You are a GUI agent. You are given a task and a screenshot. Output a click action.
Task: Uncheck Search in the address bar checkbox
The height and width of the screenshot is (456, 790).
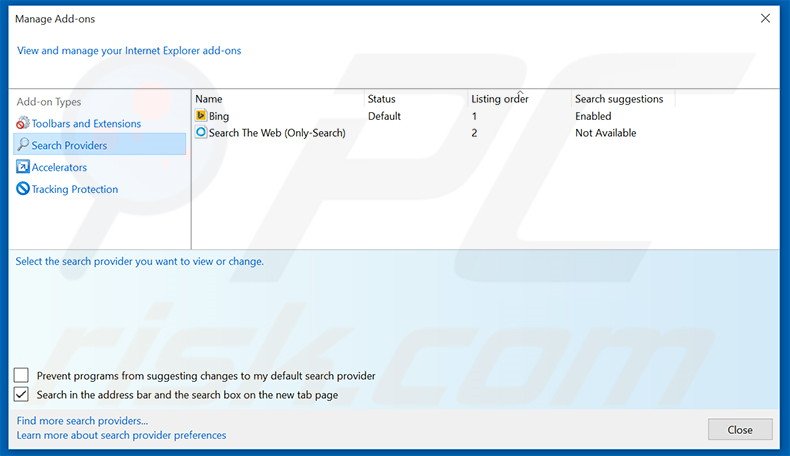pyautogui.click(x=21, y=394)
